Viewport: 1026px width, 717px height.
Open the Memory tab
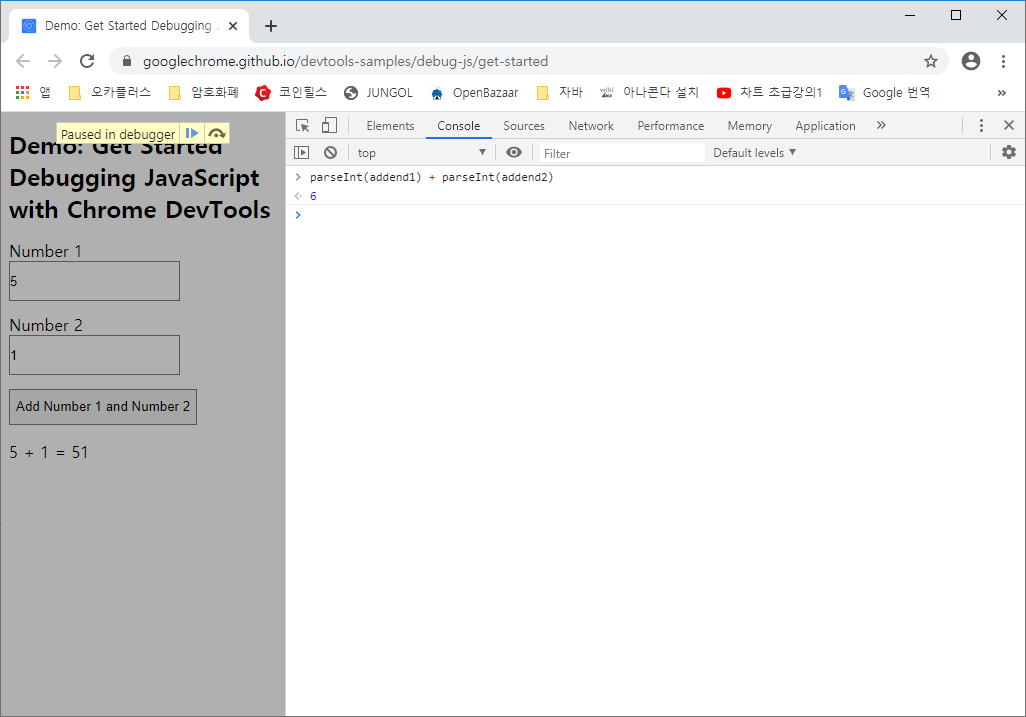click(750, 126)
